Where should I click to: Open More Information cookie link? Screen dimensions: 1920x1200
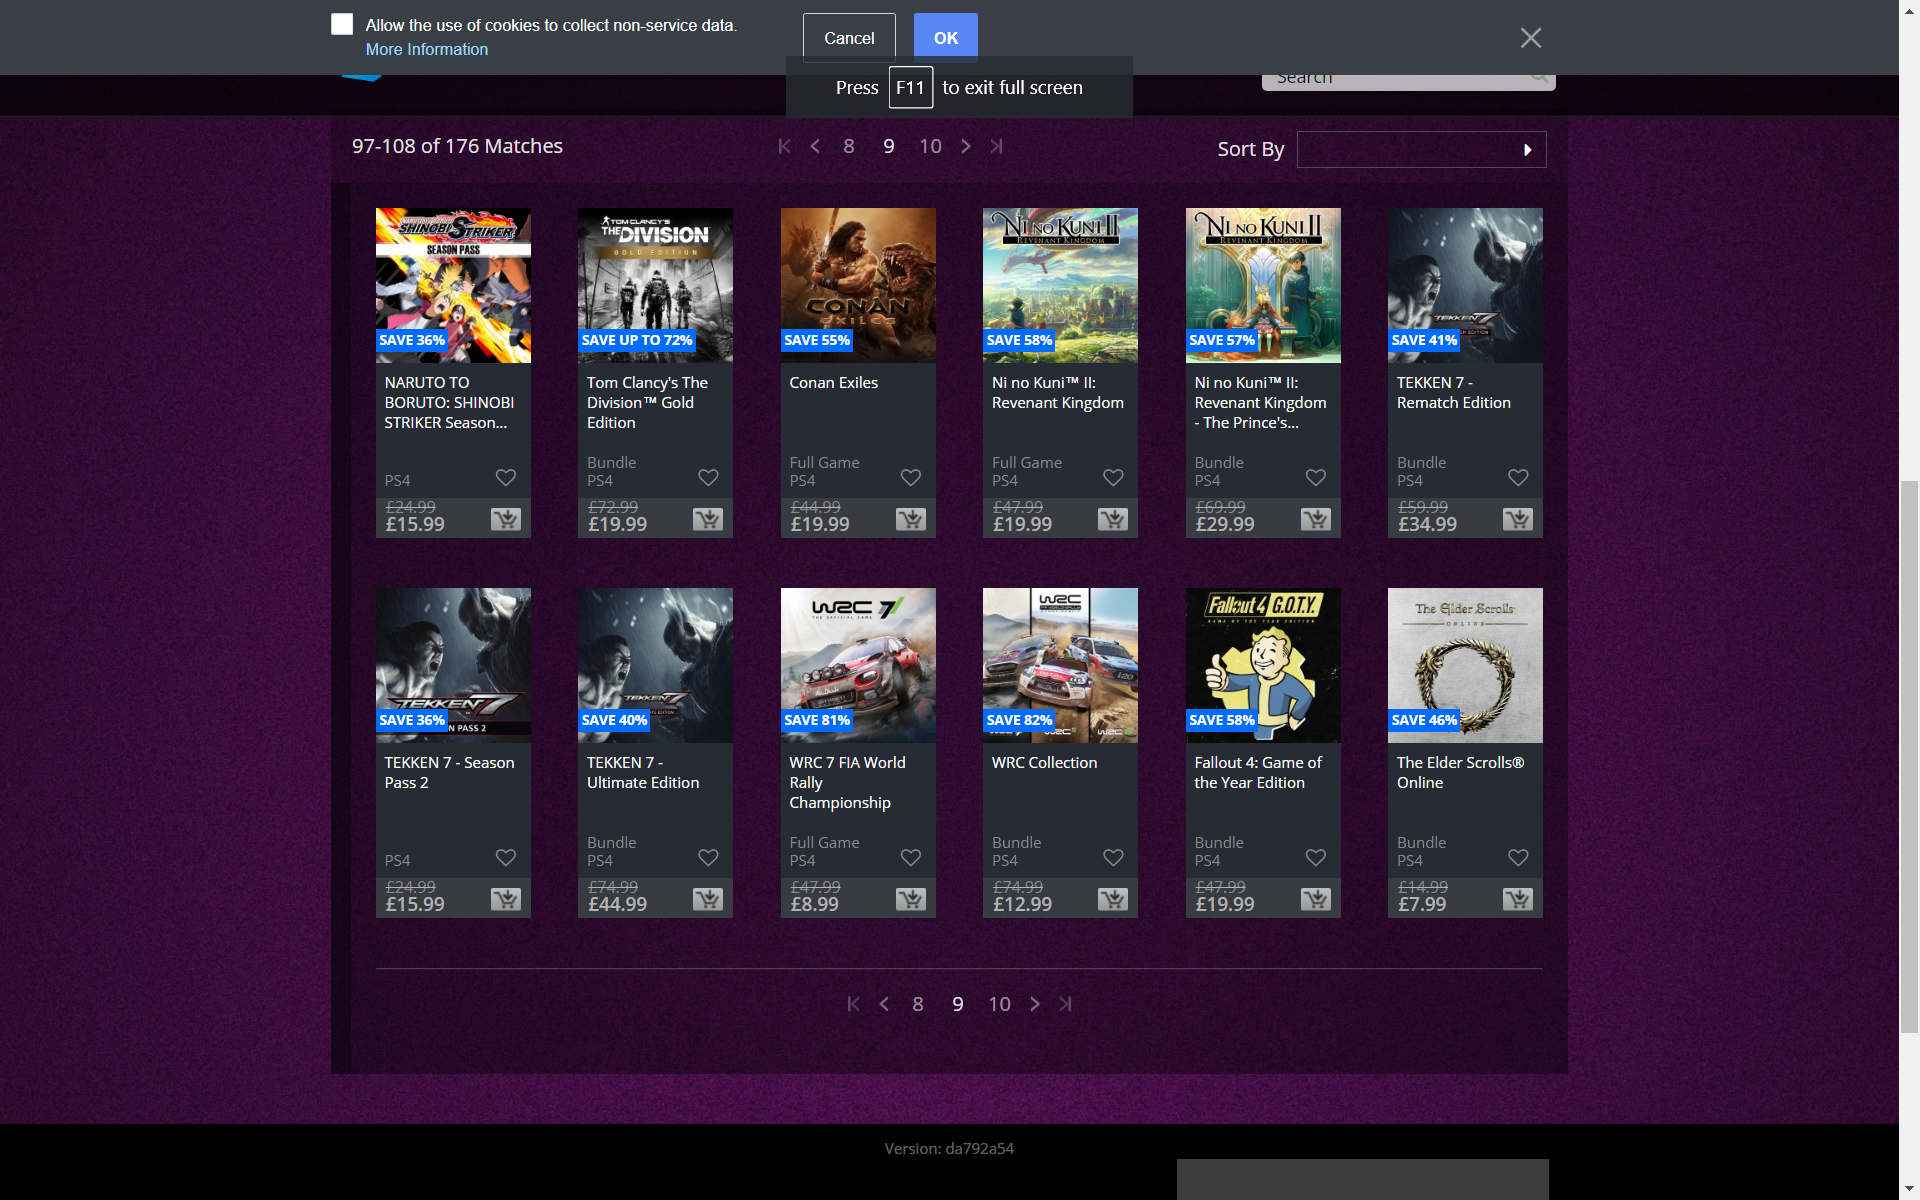(427, 49)
